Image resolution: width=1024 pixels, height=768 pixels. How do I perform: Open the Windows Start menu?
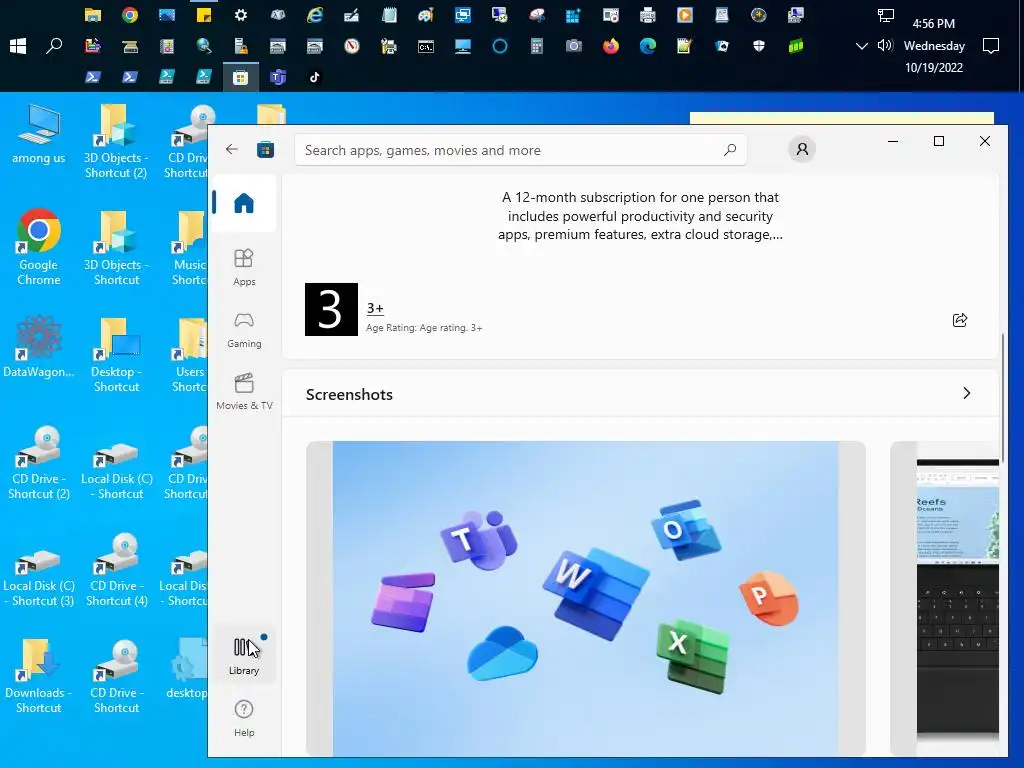point(18,46)
